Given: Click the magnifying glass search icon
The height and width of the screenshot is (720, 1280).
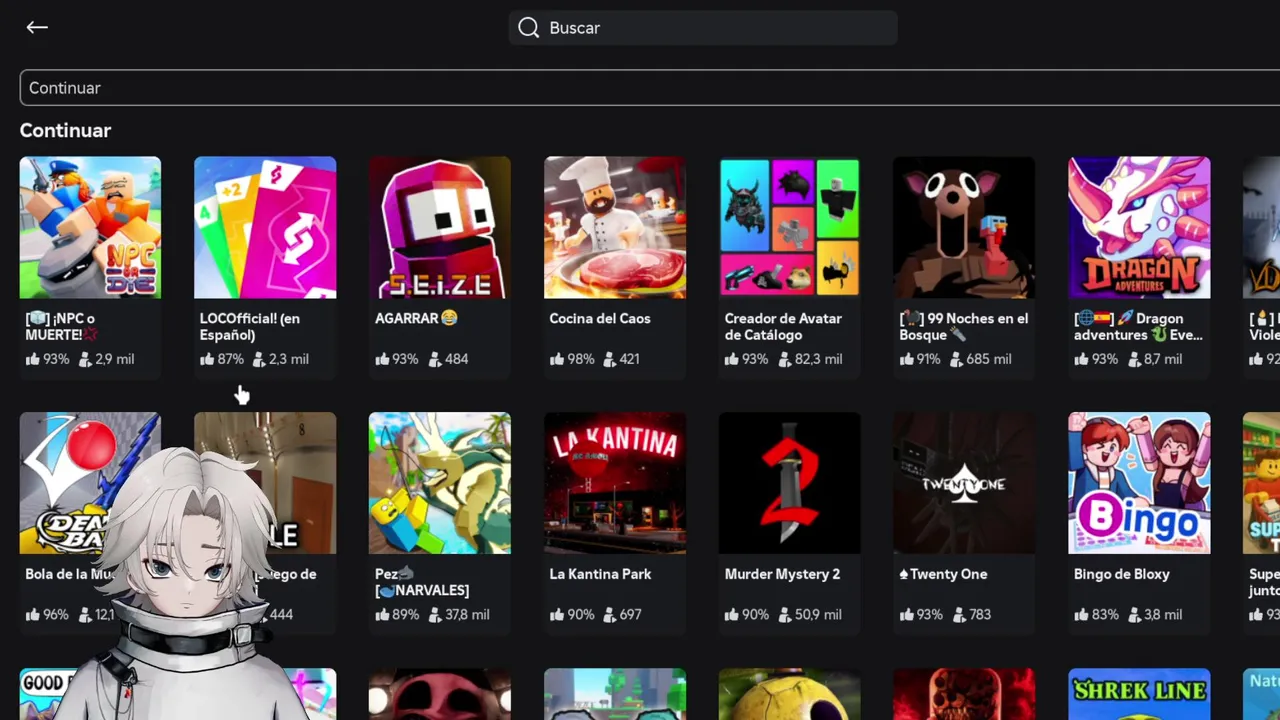Looking at the screenshot, I should 529,28.
